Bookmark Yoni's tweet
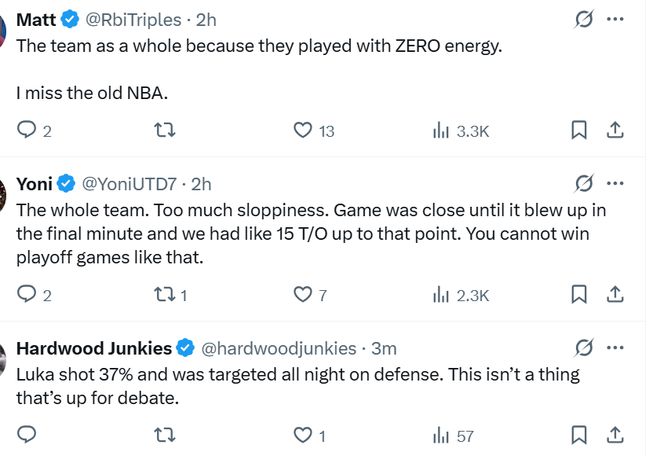This screenshot has width=660, height=456. (x=578, y=294)
